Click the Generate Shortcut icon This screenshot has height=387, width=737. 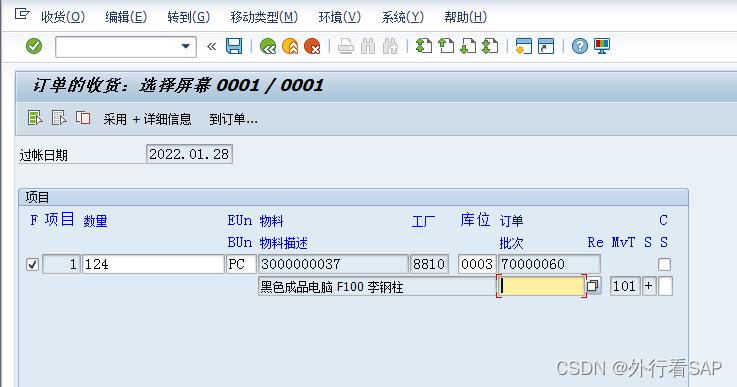(x=546, y=46)
